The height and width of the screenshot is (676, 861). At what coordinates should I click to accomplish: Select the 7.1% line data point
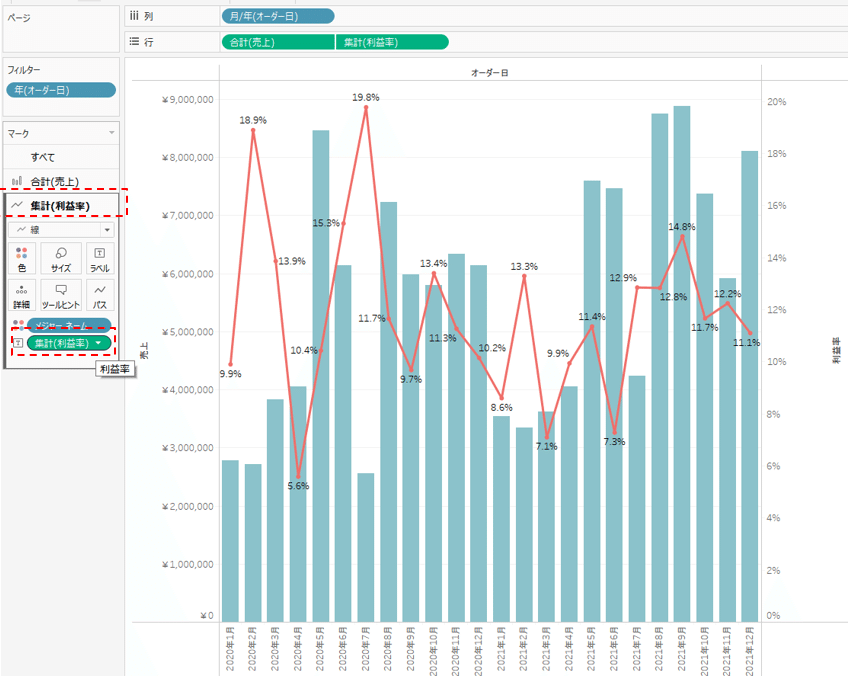pyautogui.click(x=547, y=437)
